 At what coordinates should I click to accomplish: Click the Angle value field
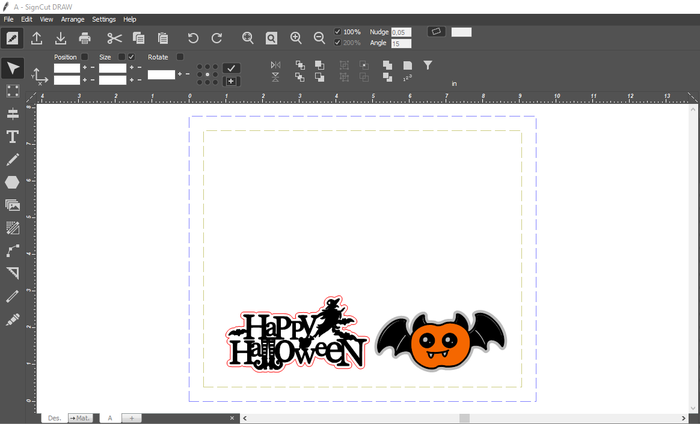(x=401, y=43)
